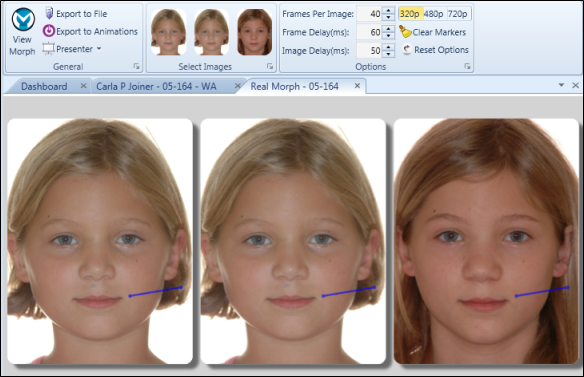Open the Presenter dropdown
Image resolution: width=584 pixels, height=377 pixels.
coord(99,49)
